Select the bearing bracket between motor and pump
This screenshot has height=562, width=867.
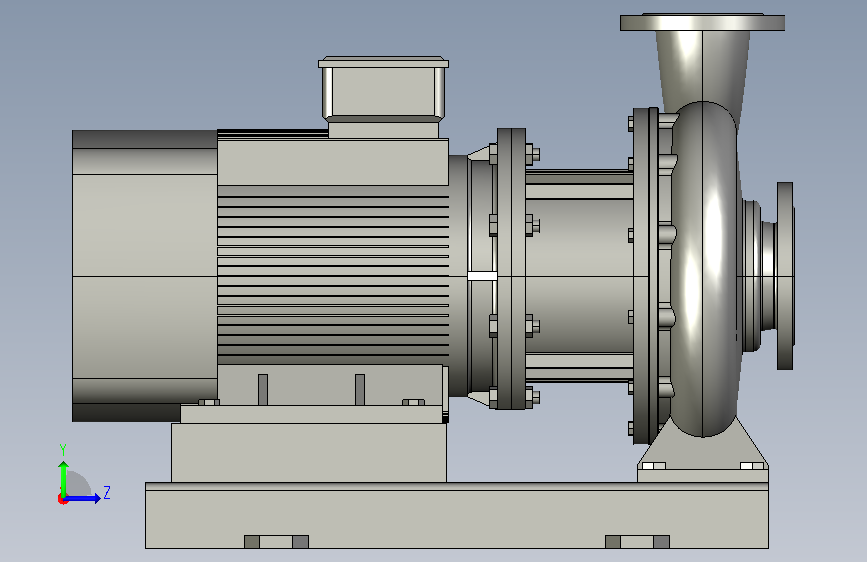578,275
